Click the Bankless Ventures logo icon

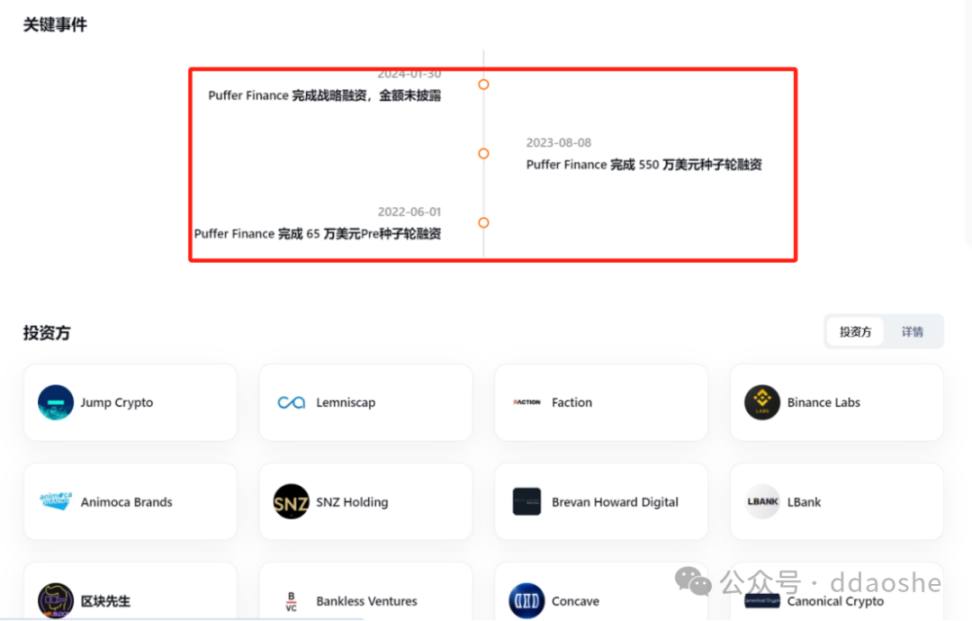[x=291, y=601]
